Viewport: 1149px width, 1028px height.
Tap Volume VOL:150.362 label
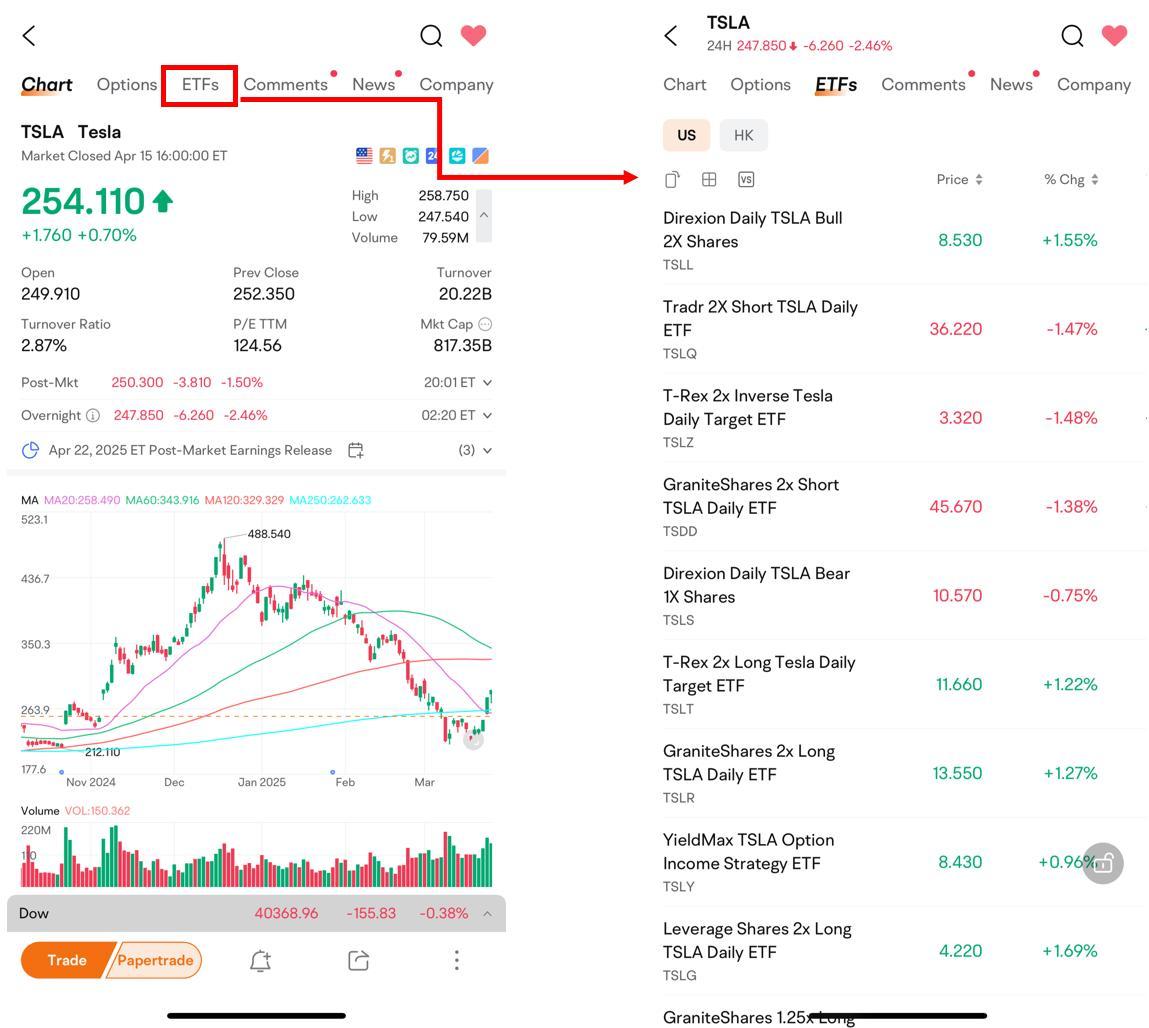point(75,810)
